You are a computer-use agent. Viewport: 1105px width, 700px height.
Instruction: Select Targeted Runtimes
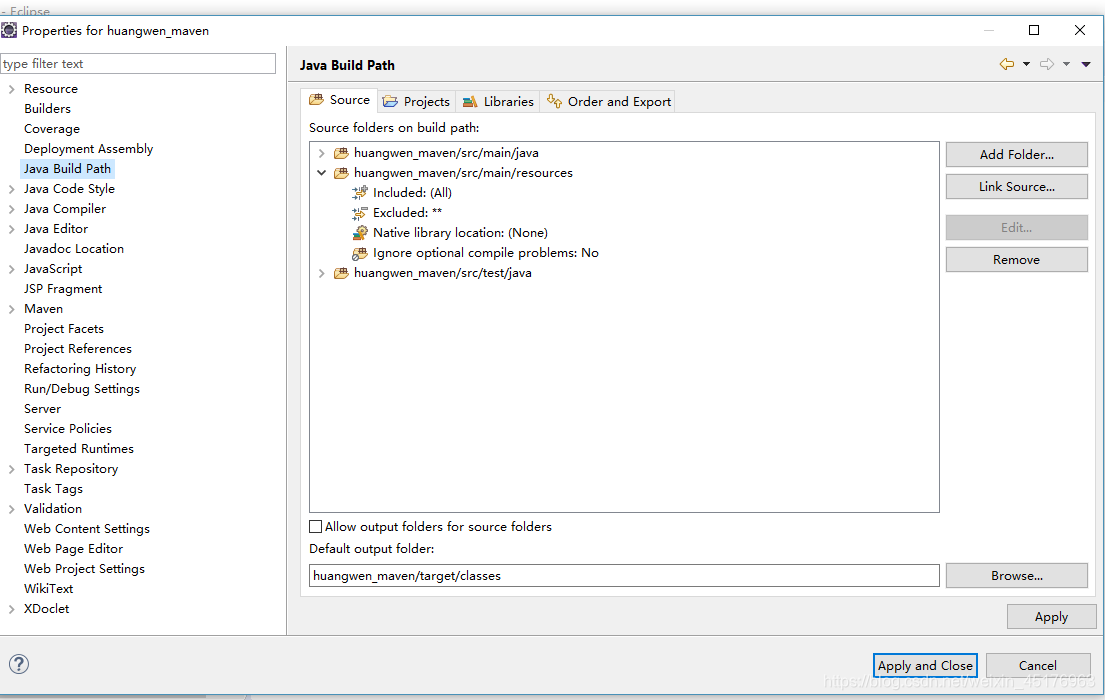click(78, 449)
